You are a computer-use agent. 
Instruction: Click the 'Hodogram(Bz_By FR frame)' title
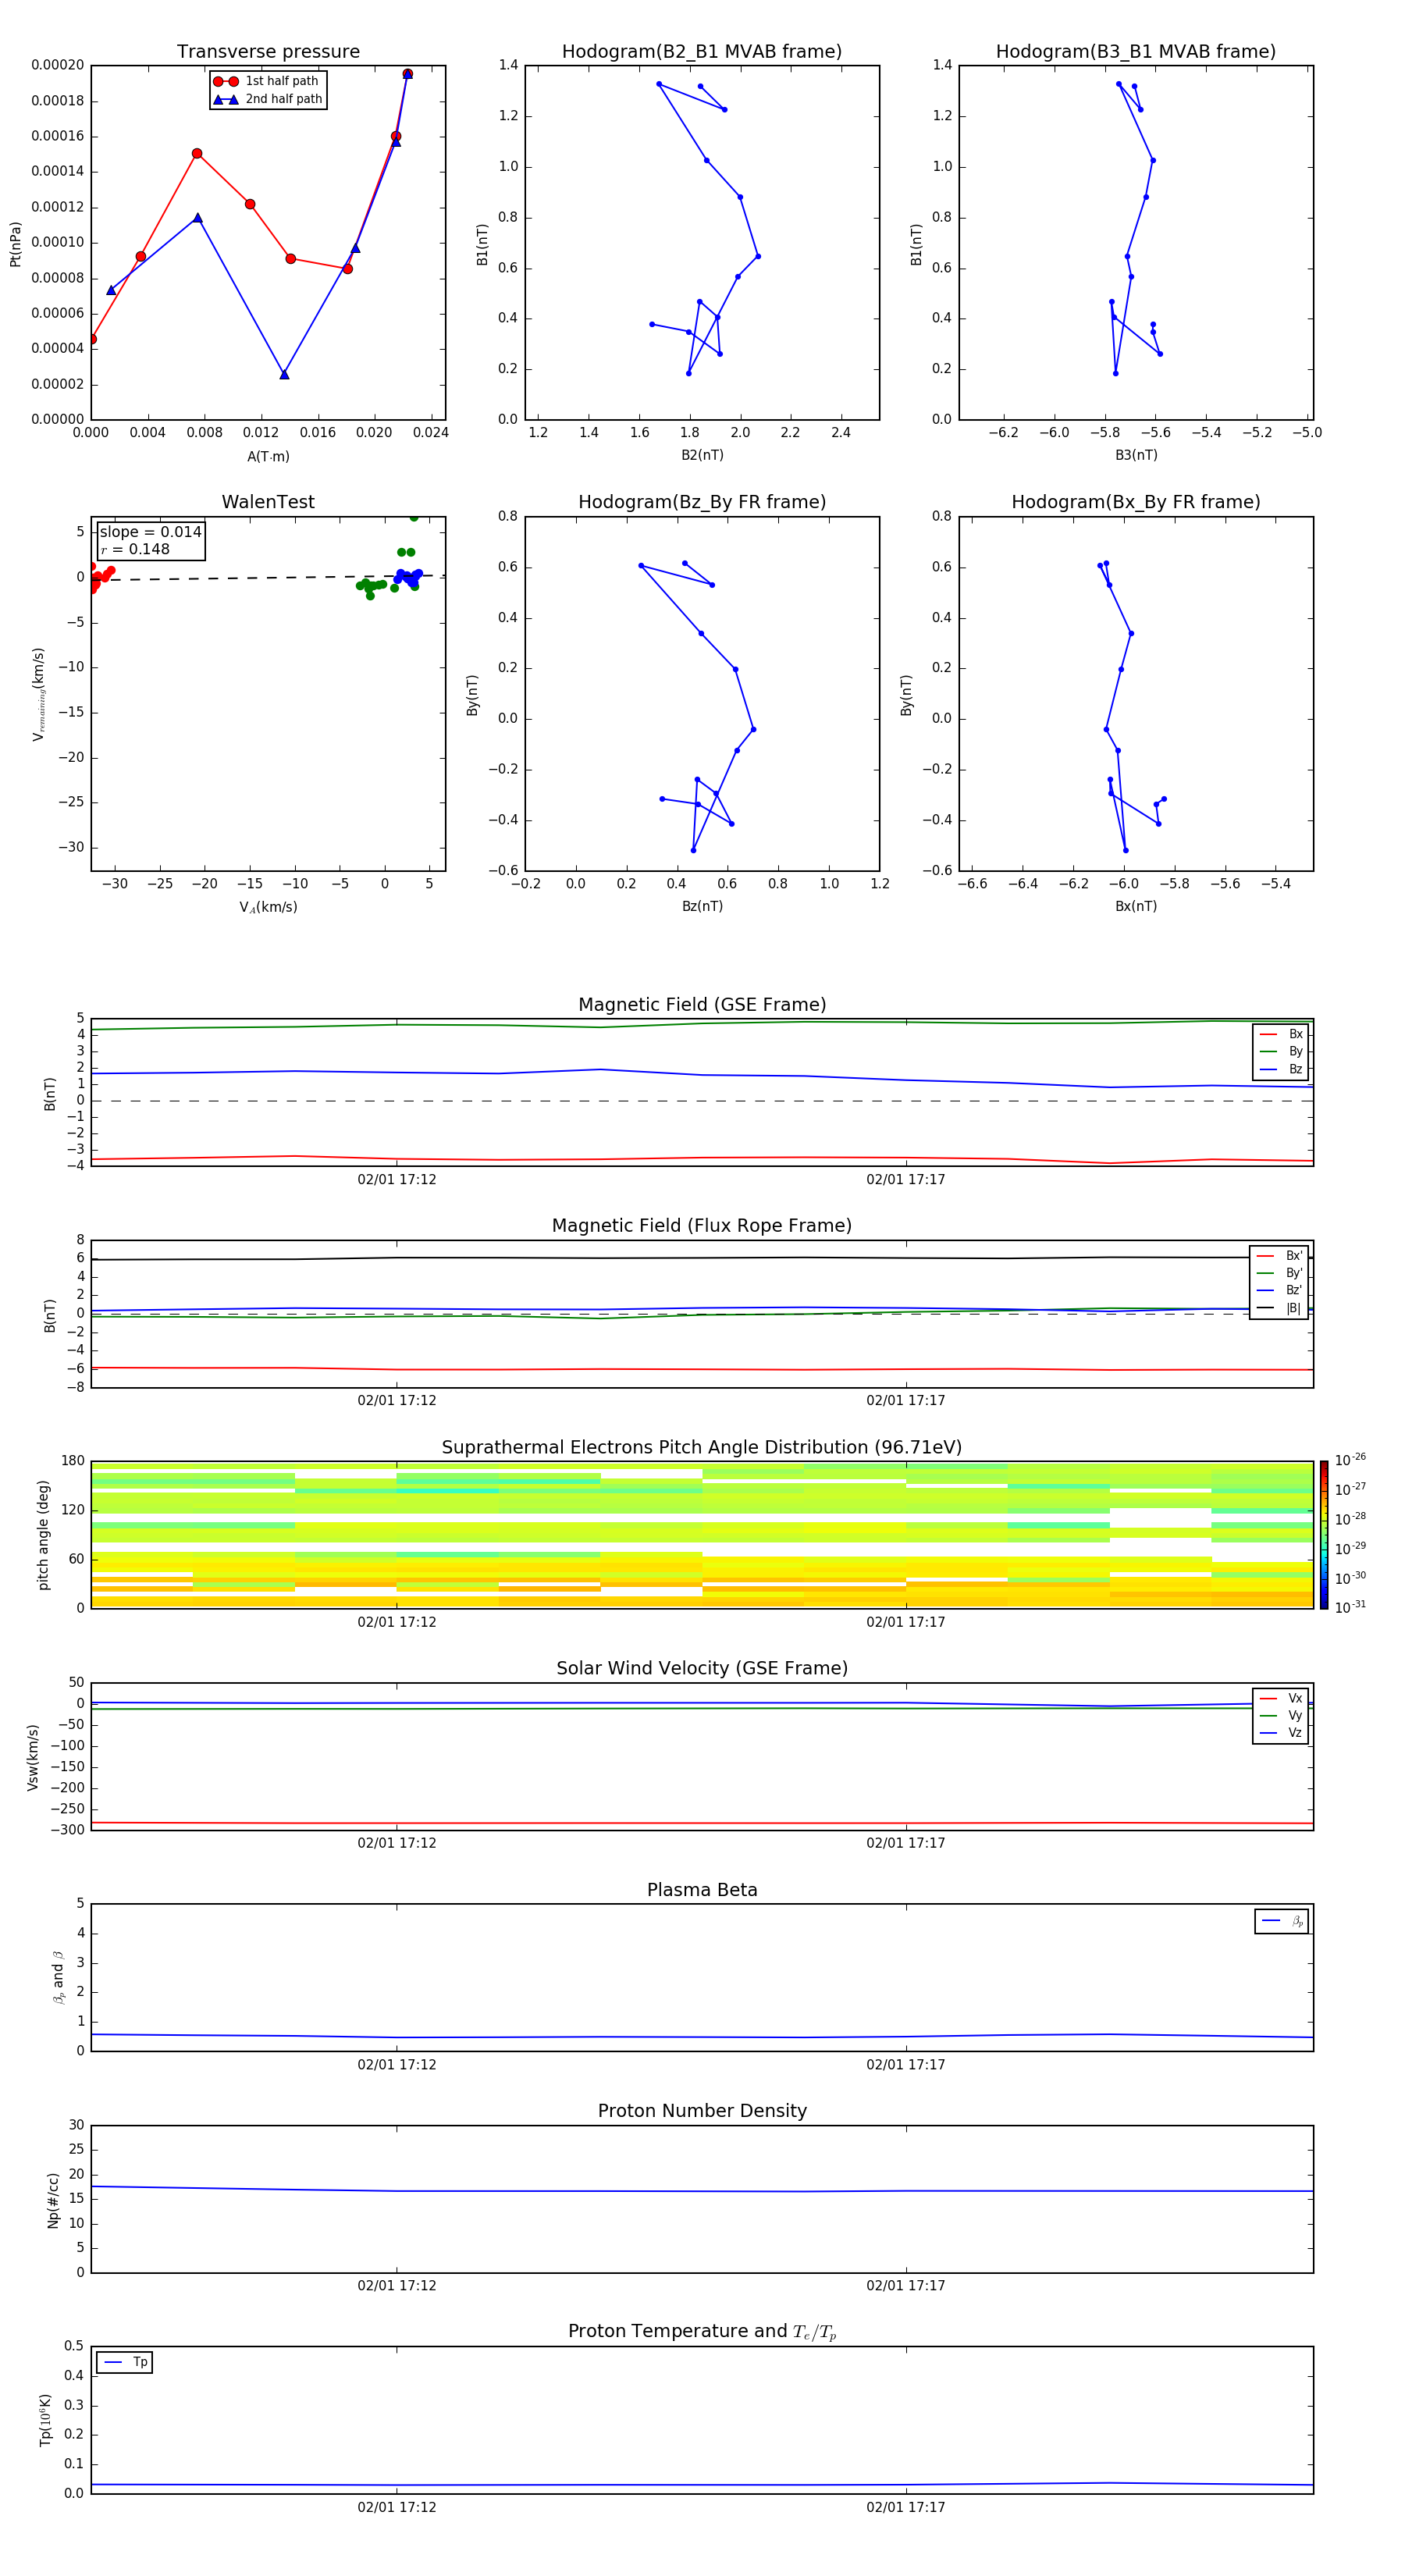pos(702,502)
